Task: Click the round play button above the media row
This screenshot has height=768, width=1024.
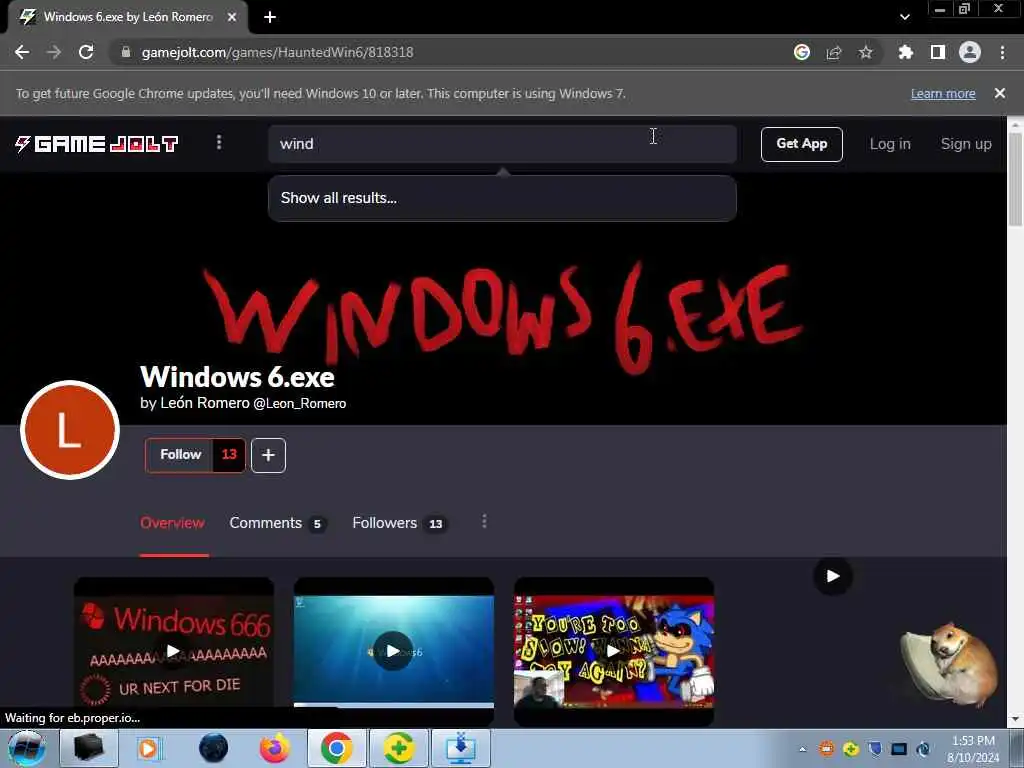Action: (832, 576)
